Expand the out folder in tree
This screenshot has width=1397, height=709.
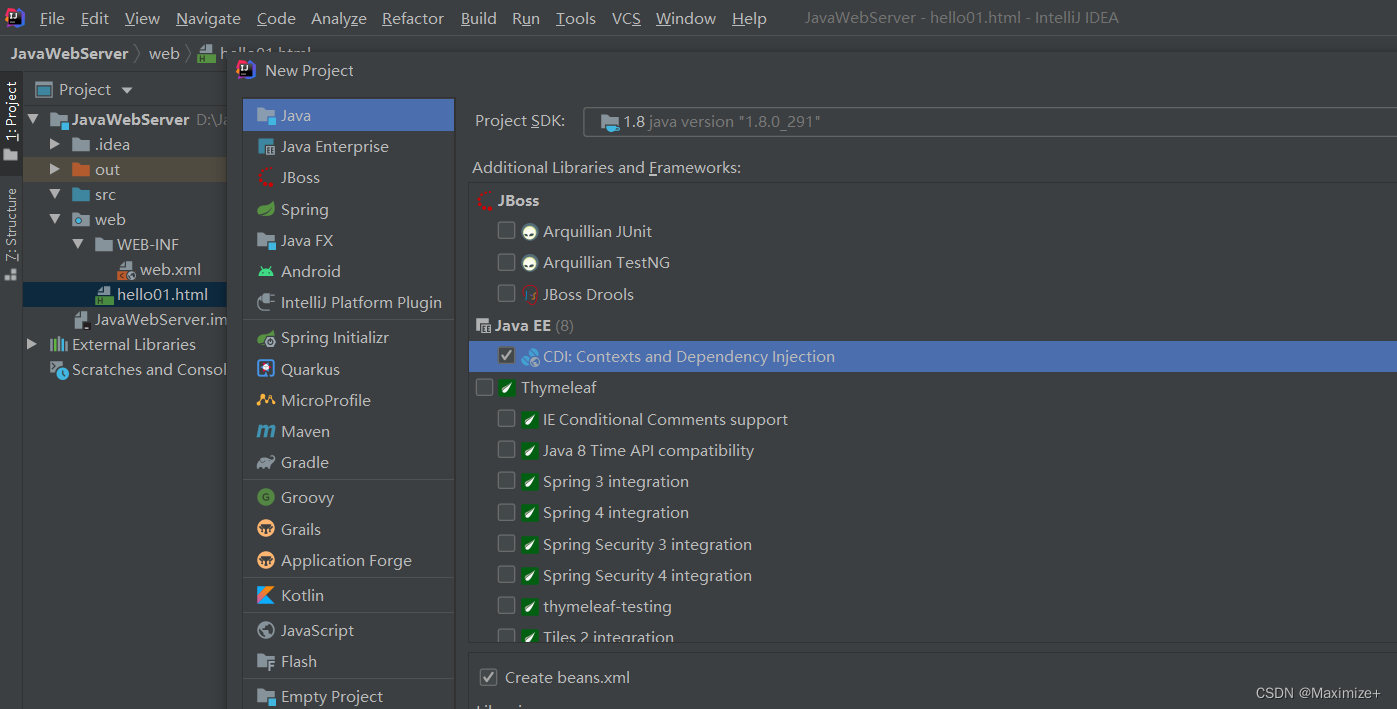[55, 169]
